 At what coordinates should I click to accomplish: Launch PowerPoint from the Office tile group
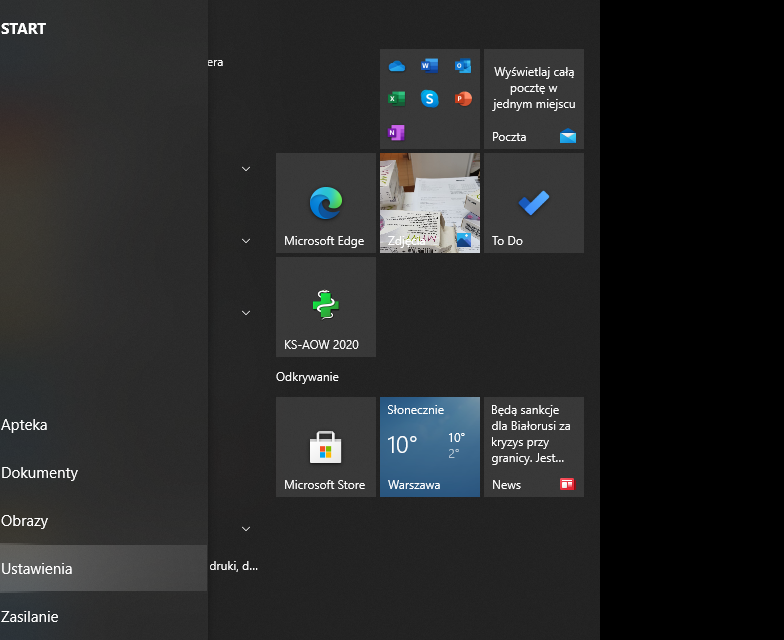463,98
